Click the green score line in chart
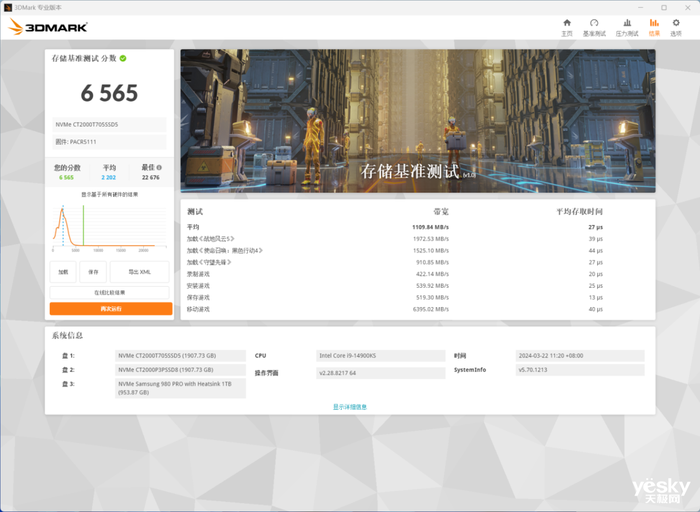 [x=83, y=225]
